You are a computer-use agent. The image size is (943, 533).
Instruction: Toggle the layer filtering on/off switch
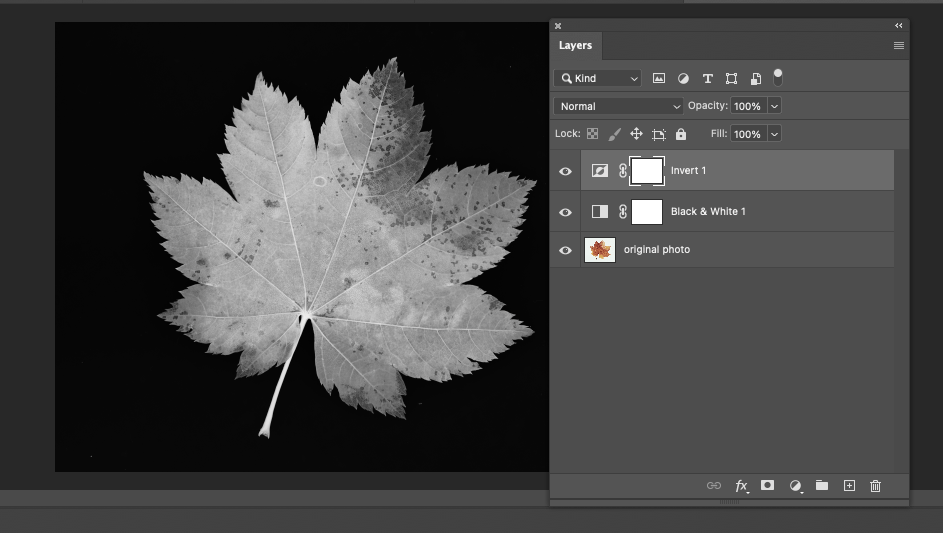[778, 77]
